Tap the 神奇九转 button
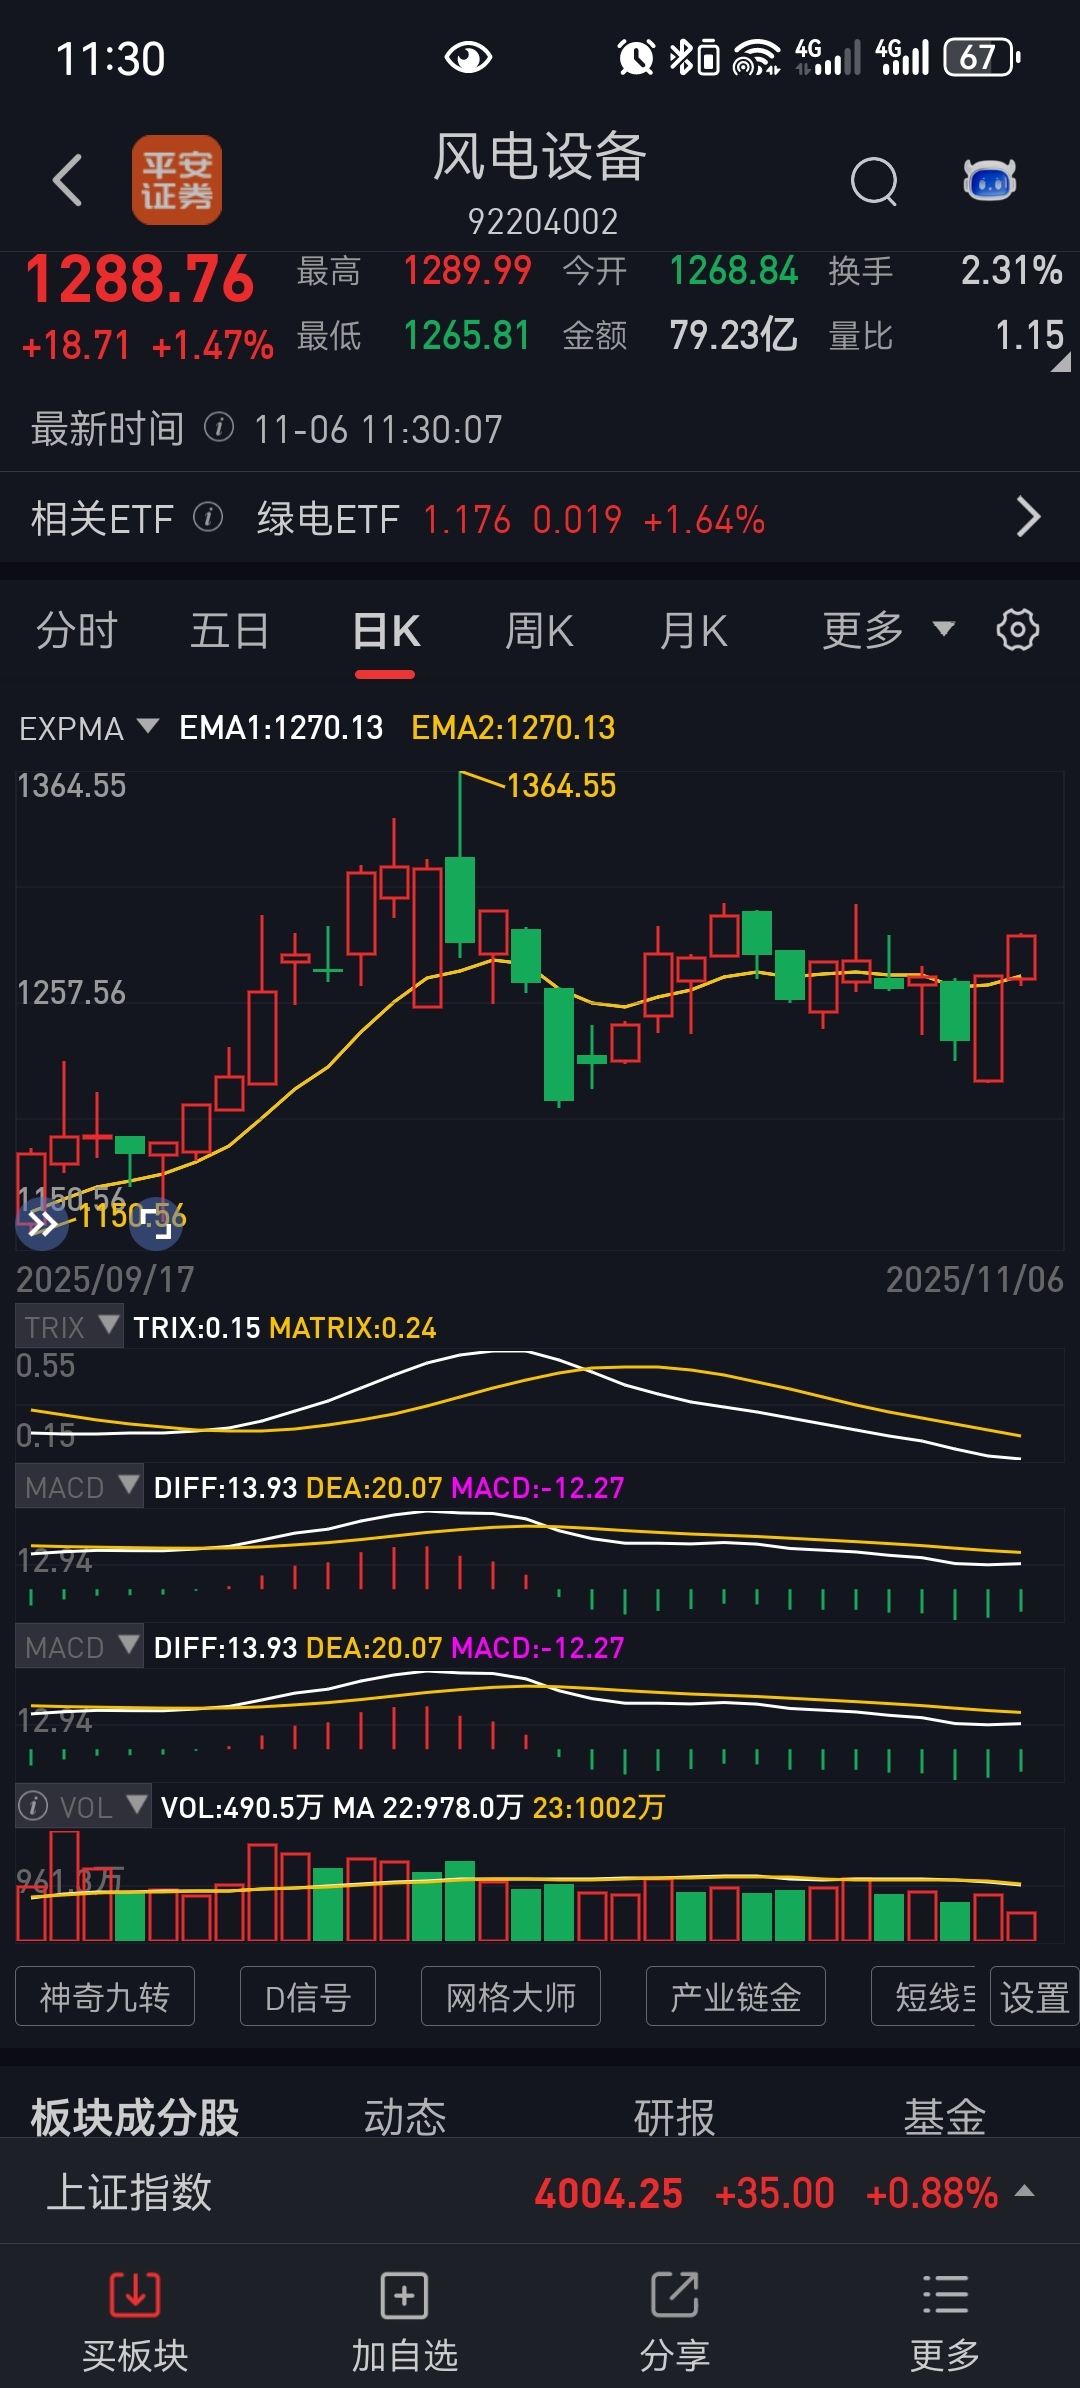Image resolution: width=1080 pixels, height=2388 pixels. click(105, 1996)
